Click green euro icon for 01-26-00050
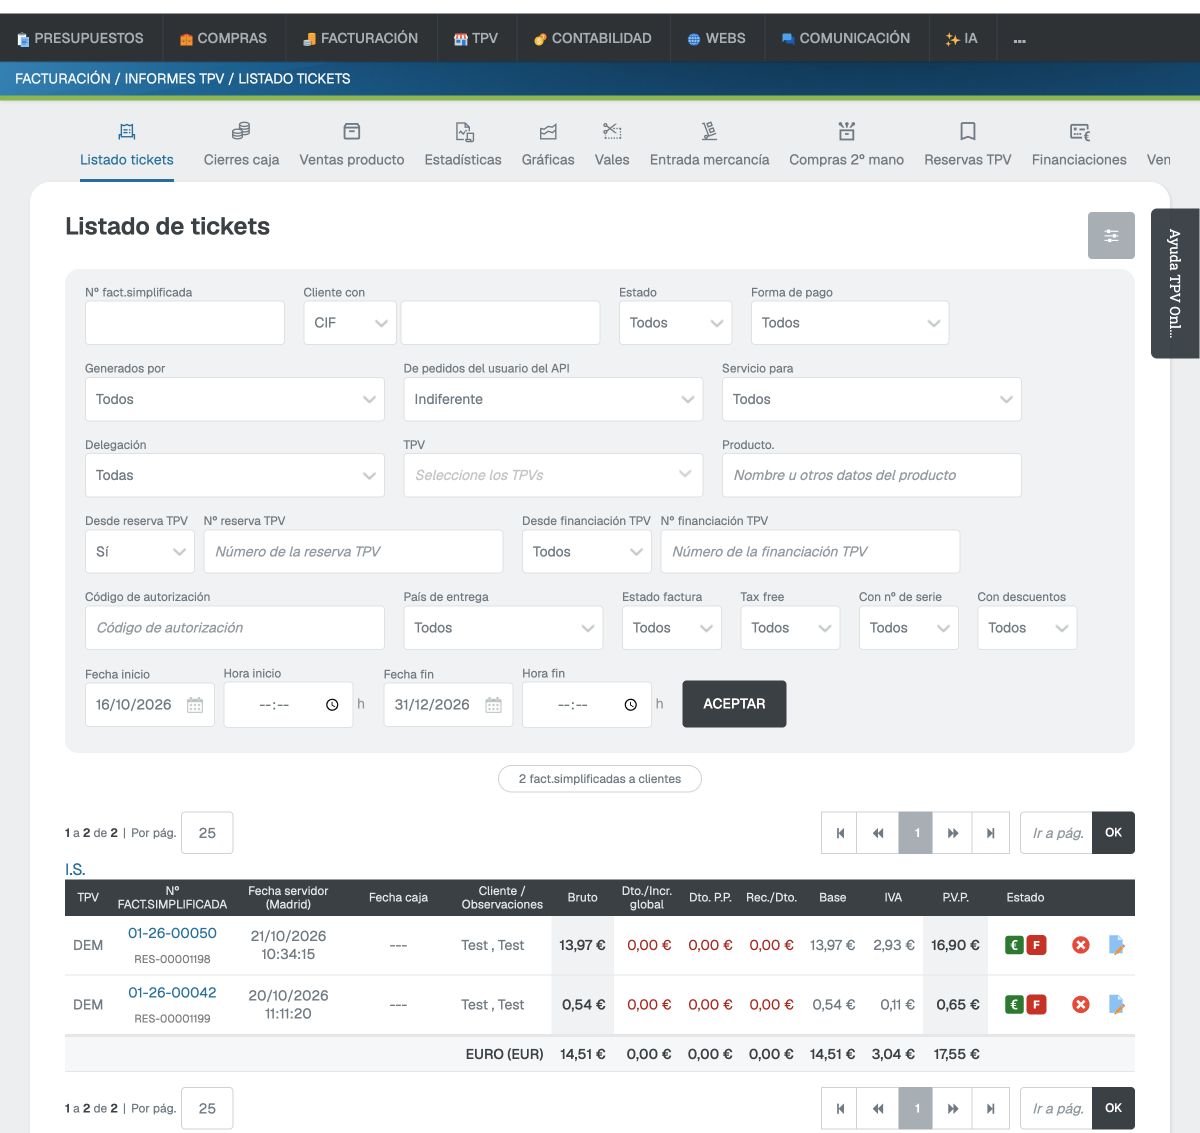Viewport: 1200px width, 1133px height. point(1014,945)
